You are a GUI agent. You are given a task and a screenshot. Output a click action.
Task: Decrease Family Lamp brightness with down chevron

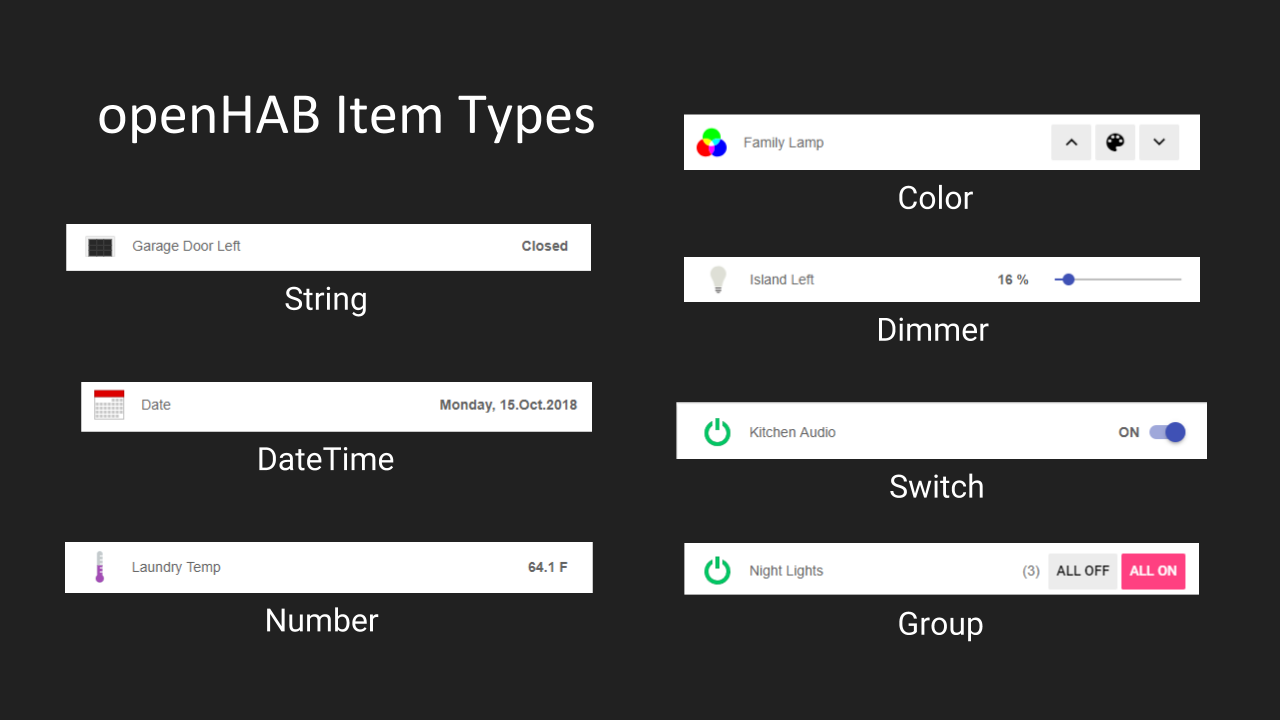1159,143
